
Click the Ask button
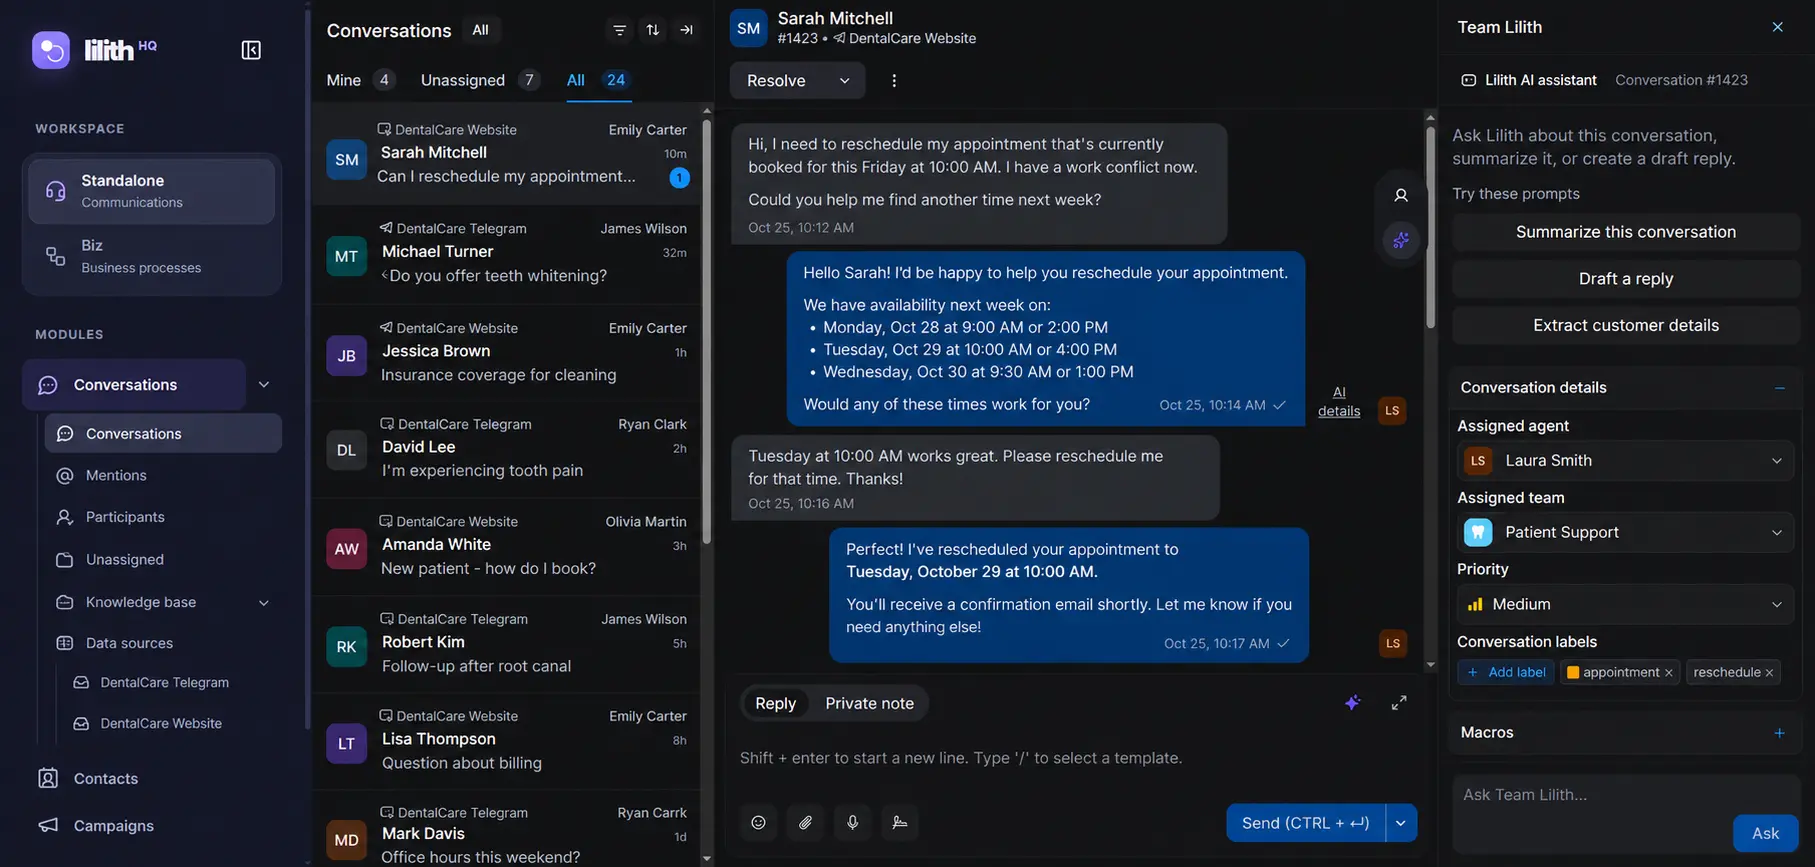pyautogui.click(x=1765, y=833)
